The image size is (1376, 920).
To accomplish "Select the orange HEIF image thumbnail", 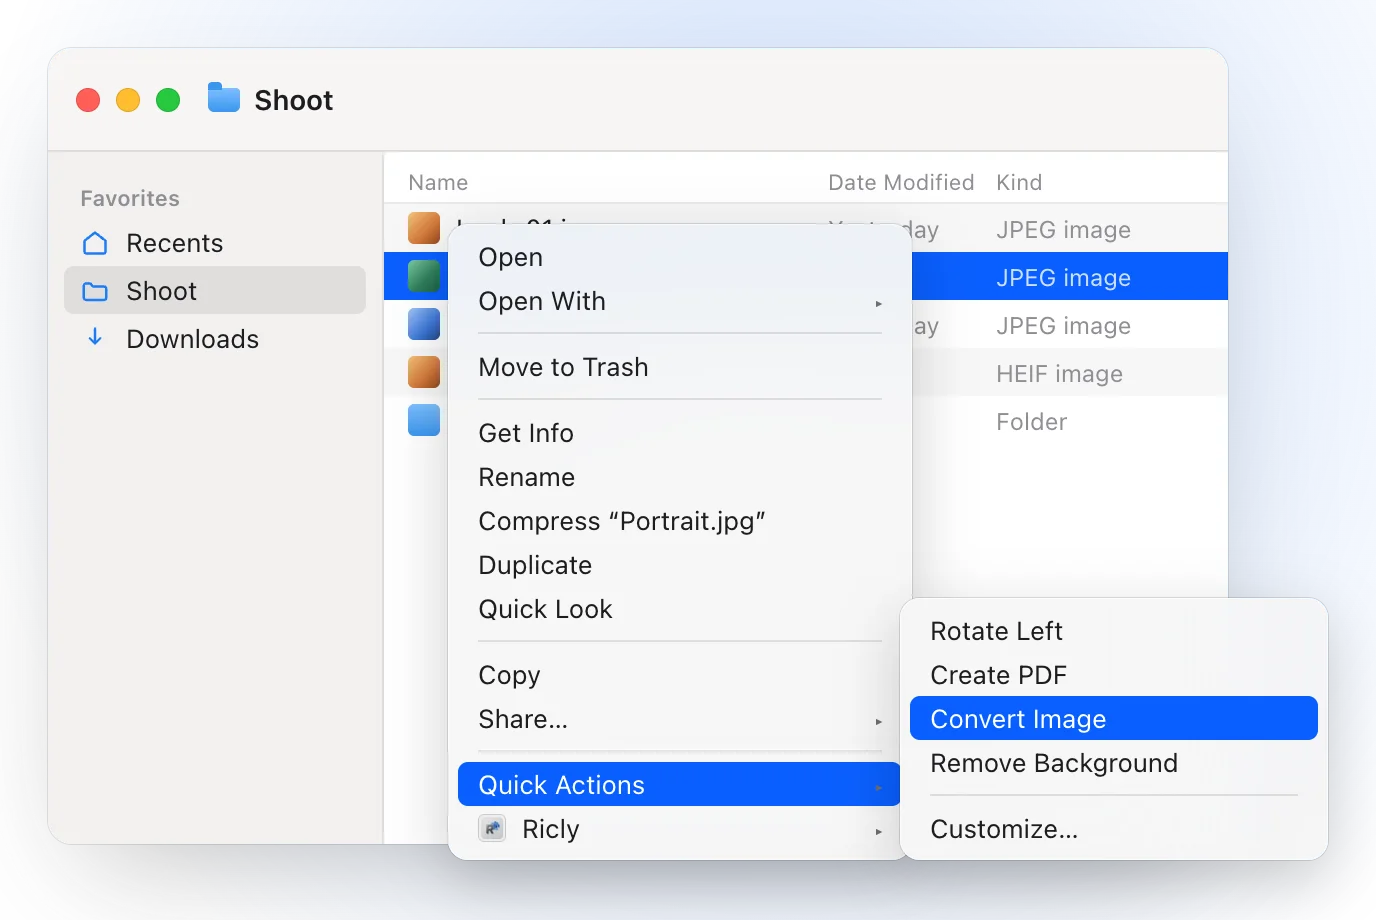I will click(x=424, y=372).
